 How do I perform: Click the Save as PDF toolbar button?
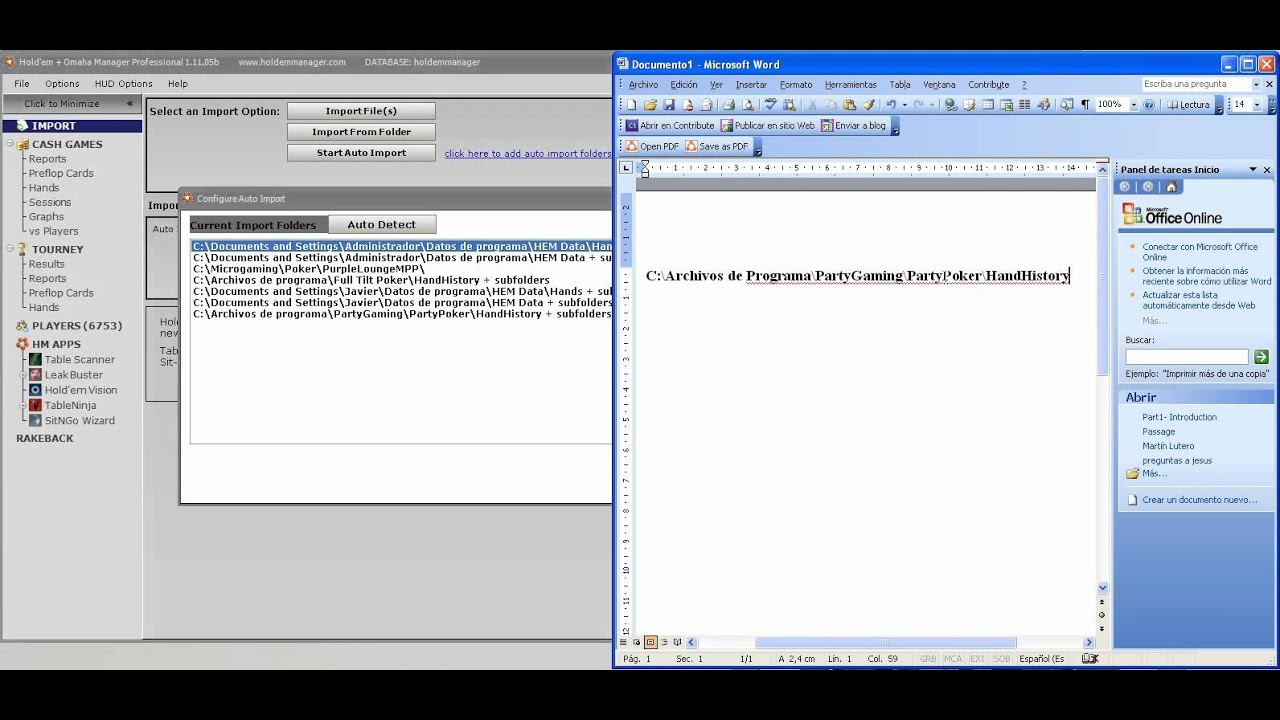716,146
